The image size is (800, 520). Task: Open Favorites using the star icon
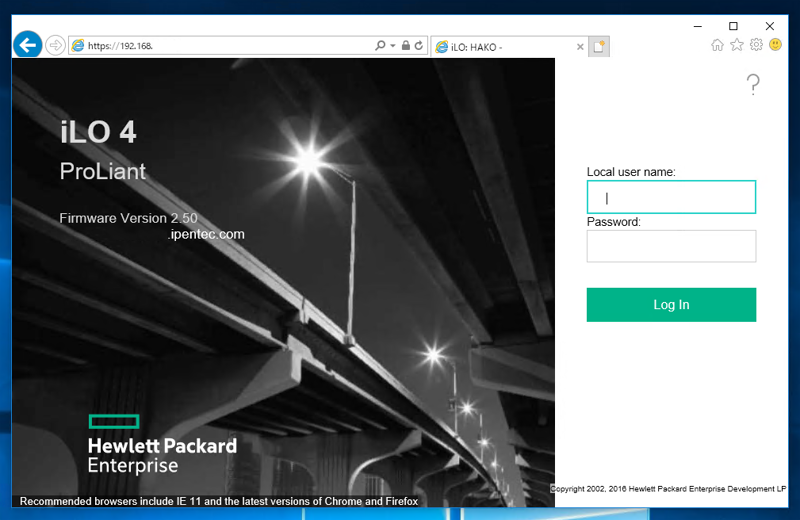pos(737,45)
